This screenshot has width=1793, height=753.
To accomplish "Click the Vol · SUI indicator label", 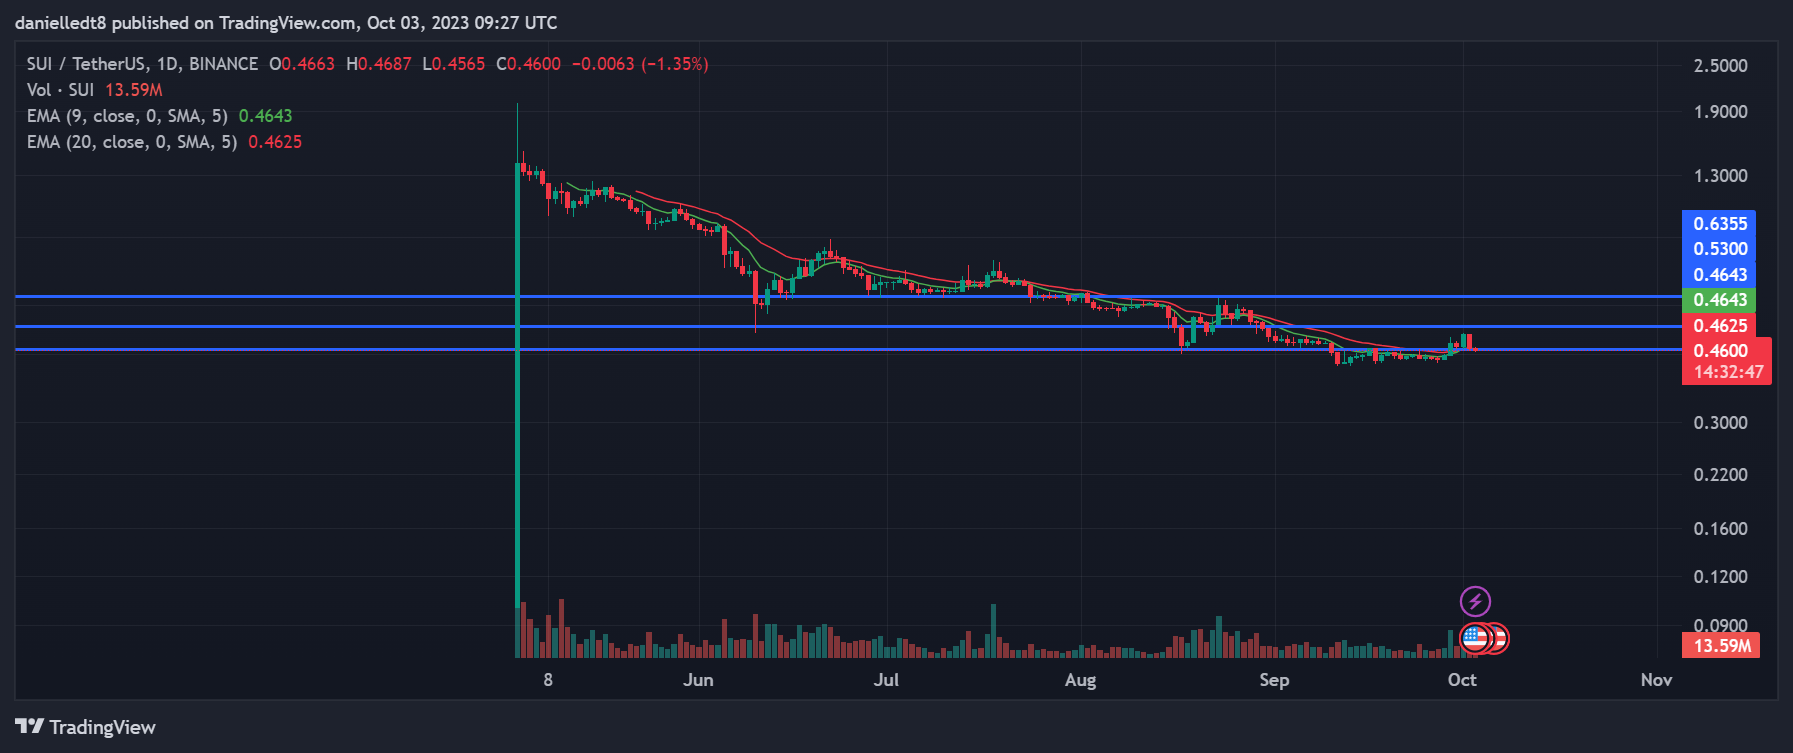I will pos(60,90).
